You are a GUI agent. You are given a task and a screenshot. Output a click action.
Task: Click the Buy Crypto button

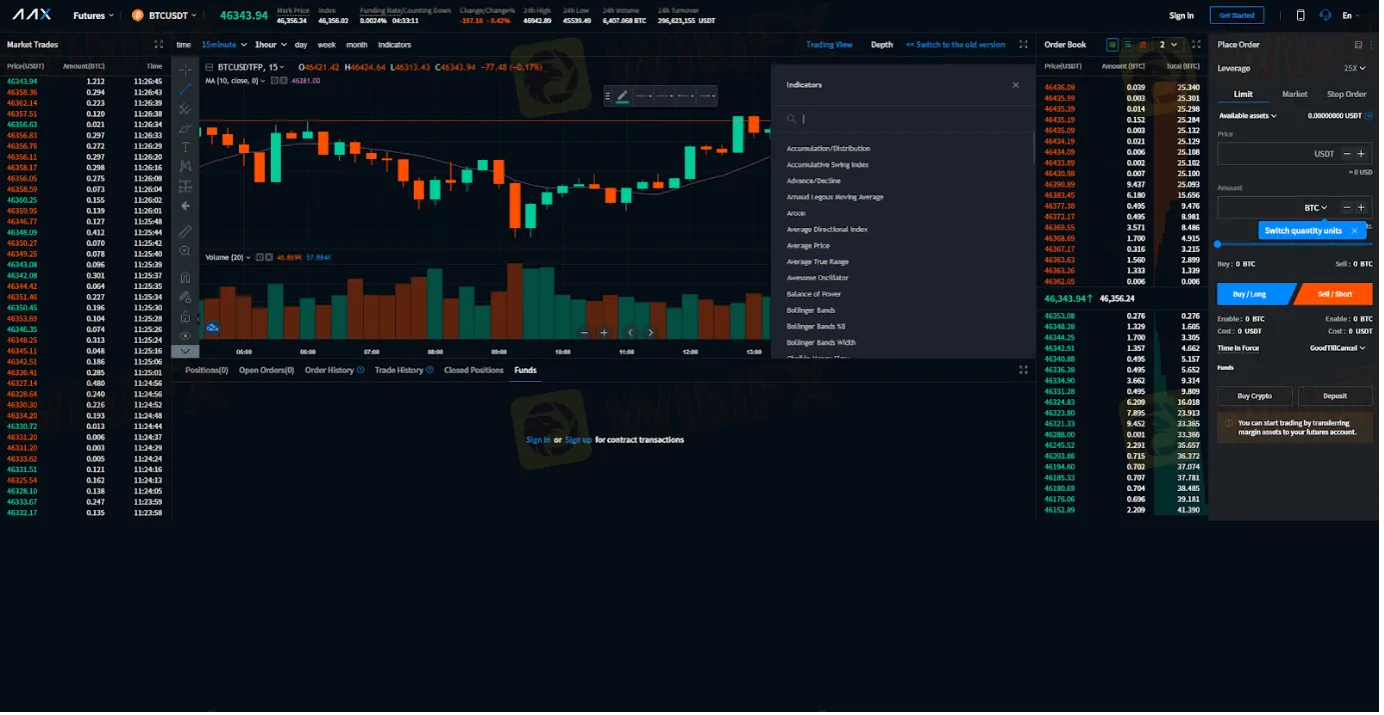[x=1254, y=396]
